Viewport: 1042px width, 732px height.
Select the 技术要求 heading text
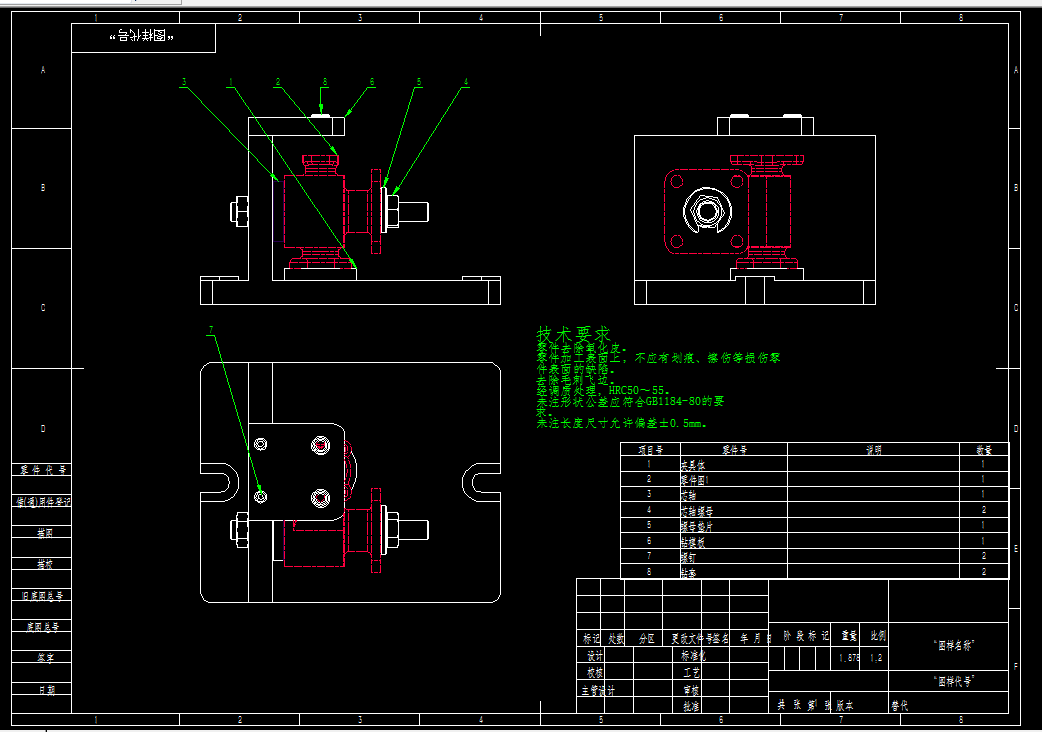573,333
